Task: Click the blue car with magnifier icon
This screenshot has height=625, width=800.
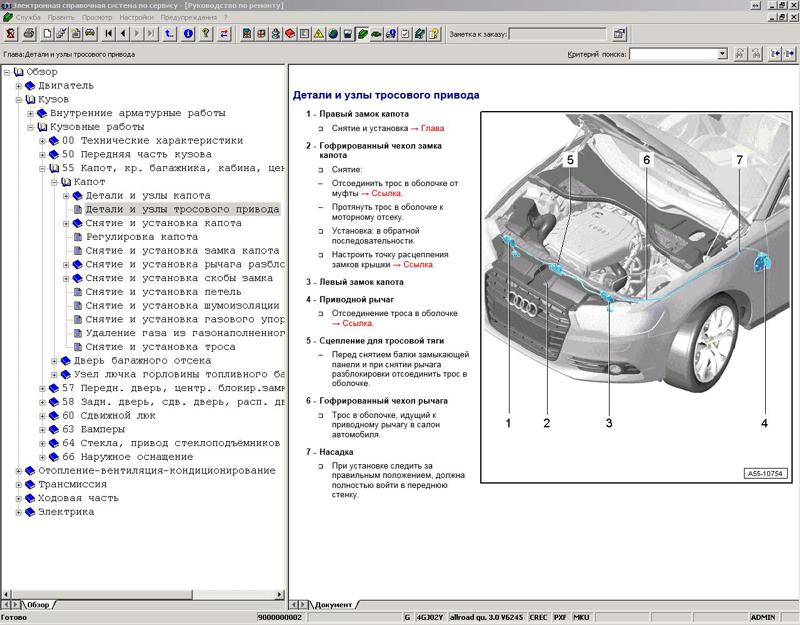Action: click(x=391, y=34)
